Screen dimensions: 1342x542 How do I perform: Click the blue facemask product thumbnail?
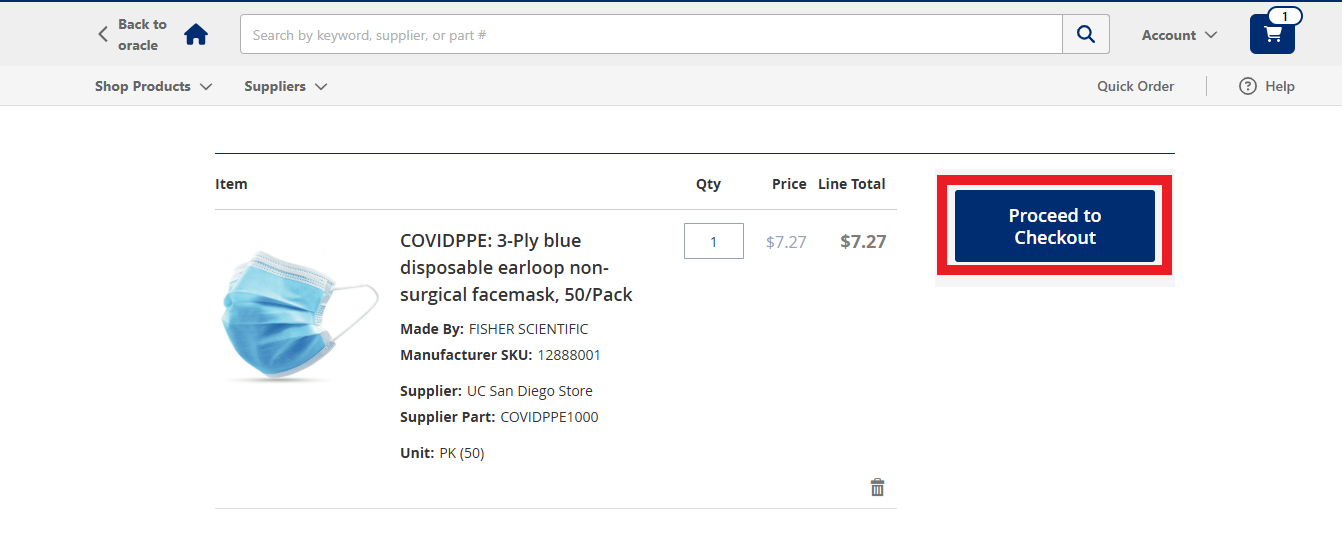coord(300,316)
